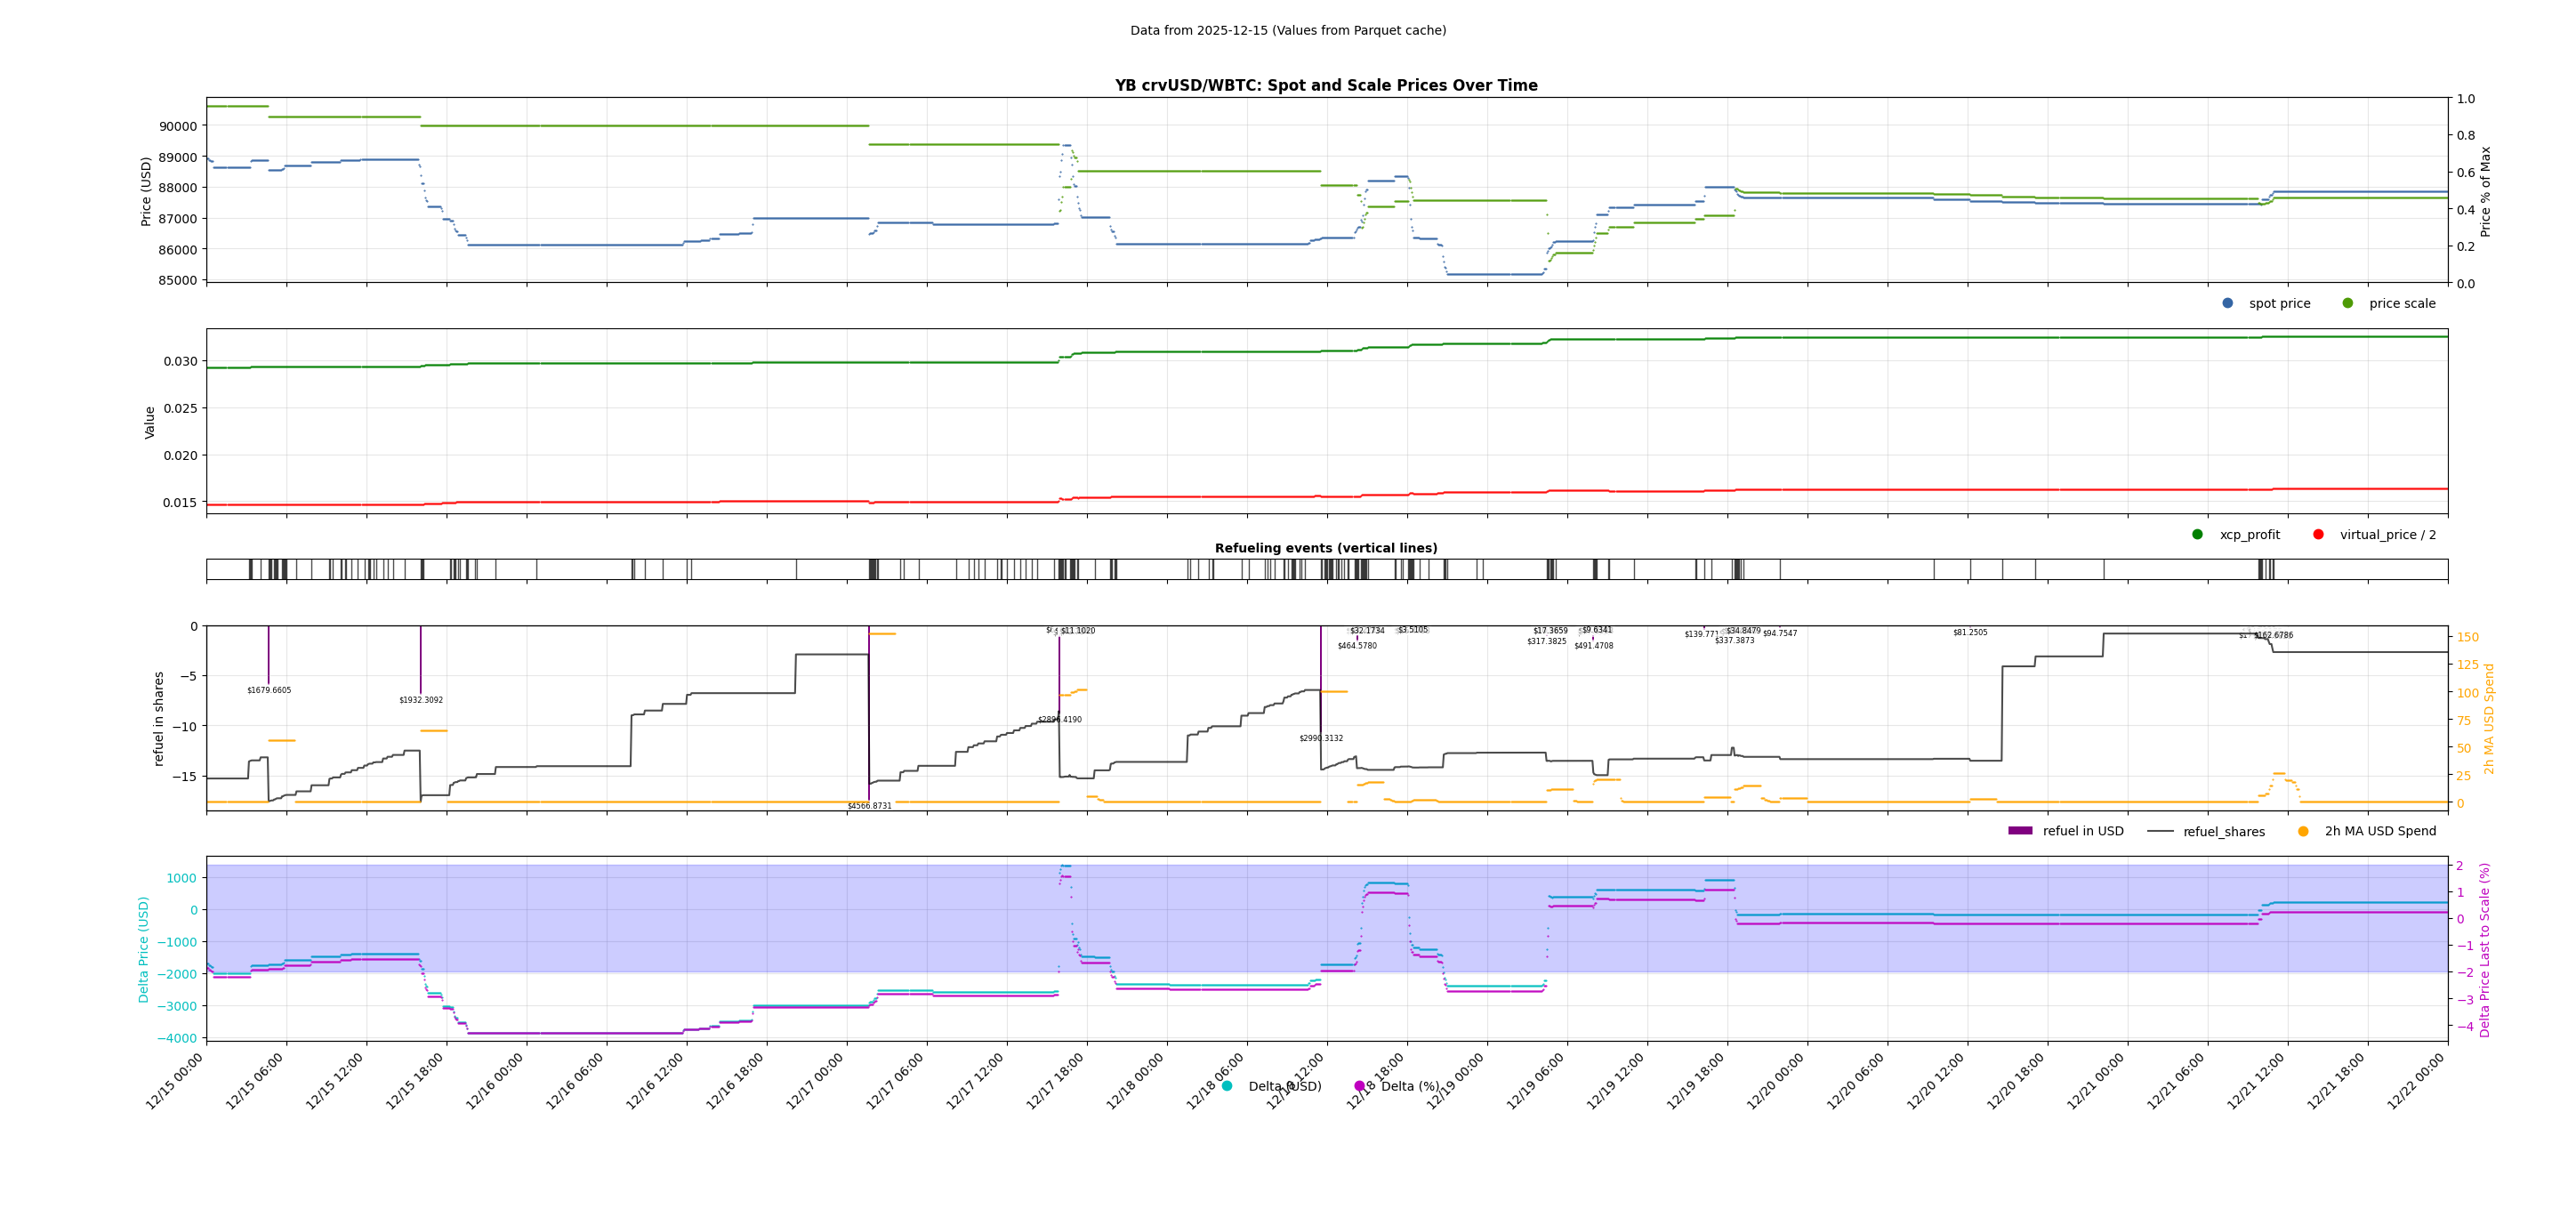Click the 12/15 00:00 x-axis tick label
Screen dimensions: 2576x1225
[176, 1080]
